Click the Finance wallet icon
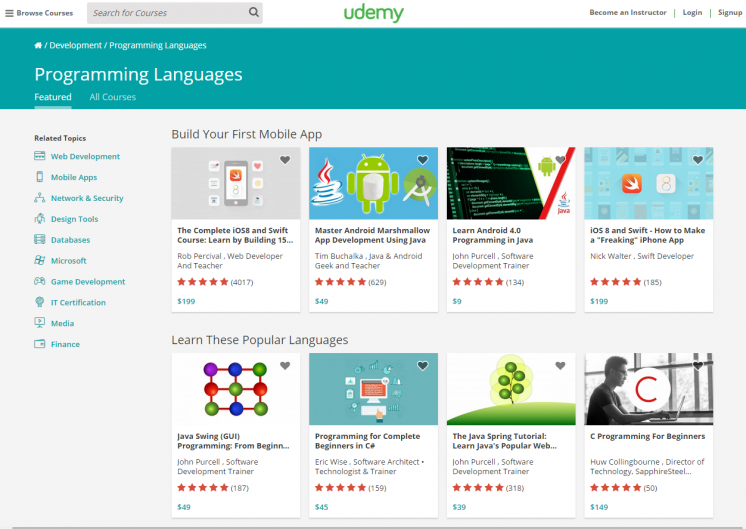 (x=39, y=344)
